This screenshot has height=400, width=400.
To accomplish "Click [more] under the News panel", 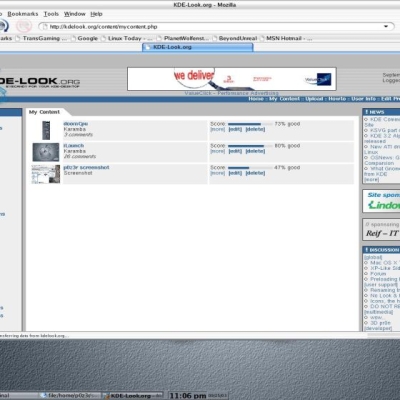I will coord(371,180).
